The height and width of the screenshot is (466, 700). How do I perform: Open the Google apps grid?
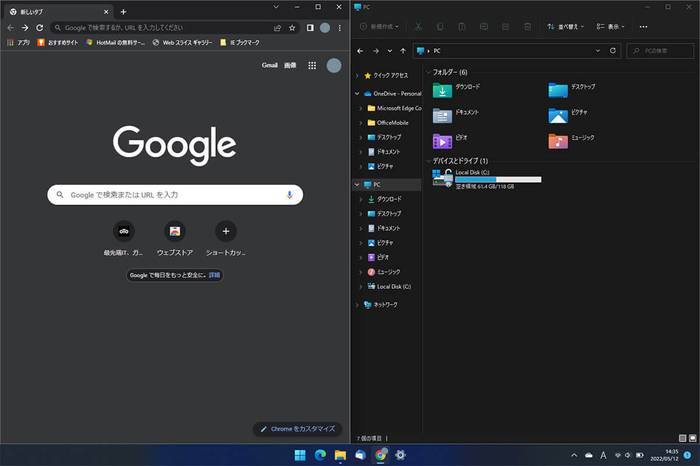coord(312,66)
